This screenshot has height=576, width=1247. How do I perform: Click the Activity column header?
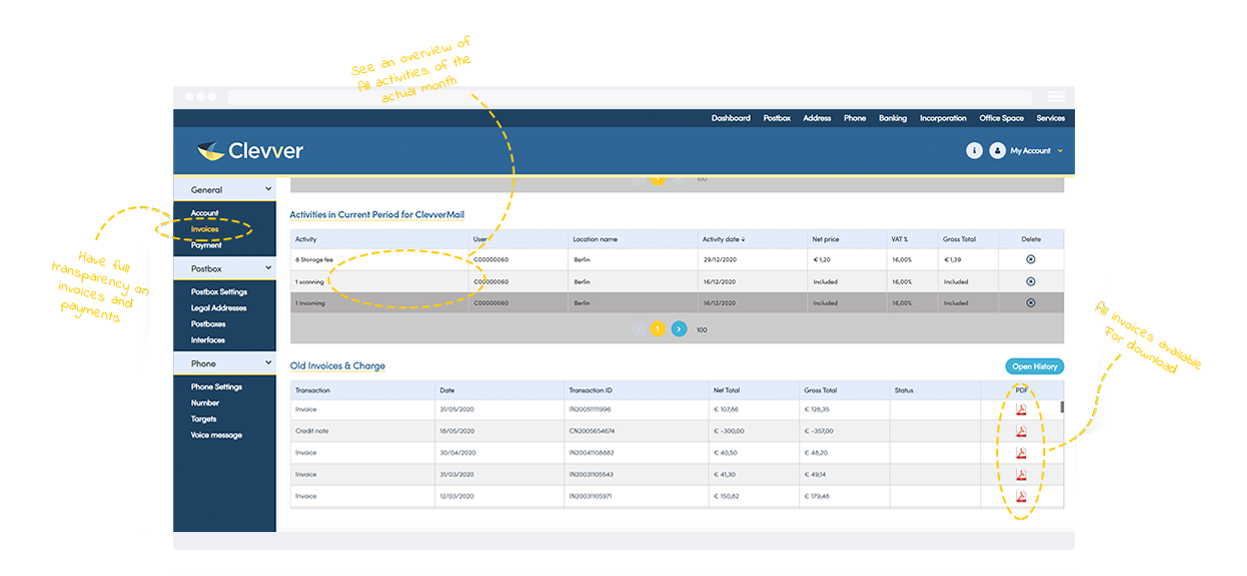point(380,239)
